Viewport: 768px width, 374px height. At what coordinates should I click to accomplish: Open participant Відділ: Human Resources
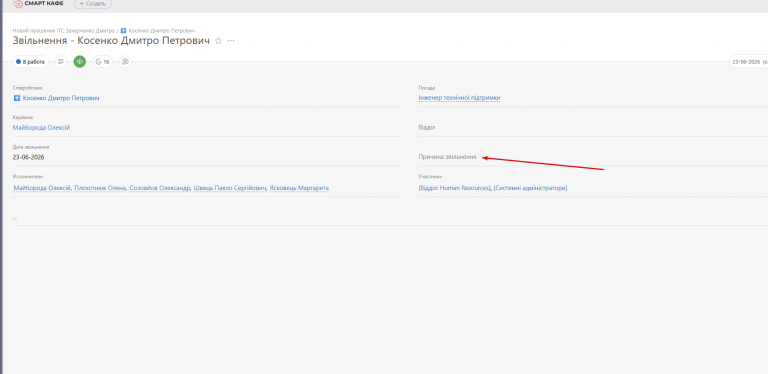click(455, 188)
